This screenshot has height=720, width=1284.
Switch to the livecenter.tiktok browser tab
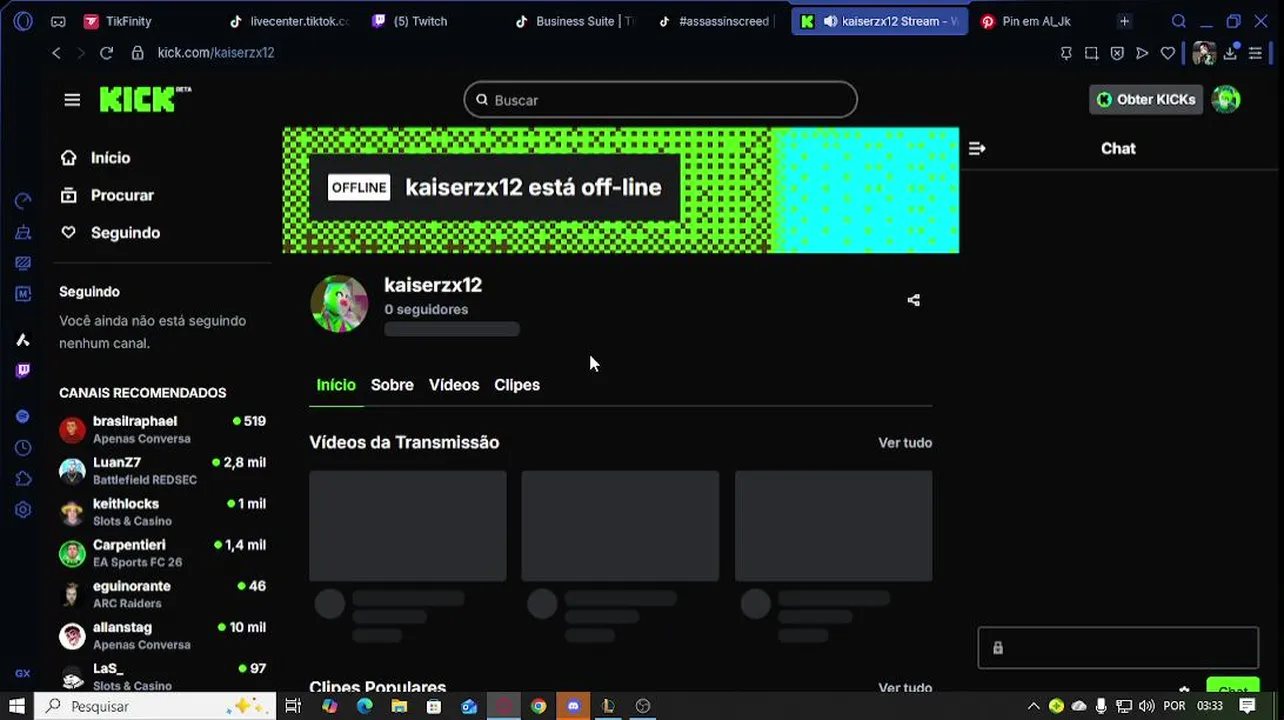pos(290,21)
